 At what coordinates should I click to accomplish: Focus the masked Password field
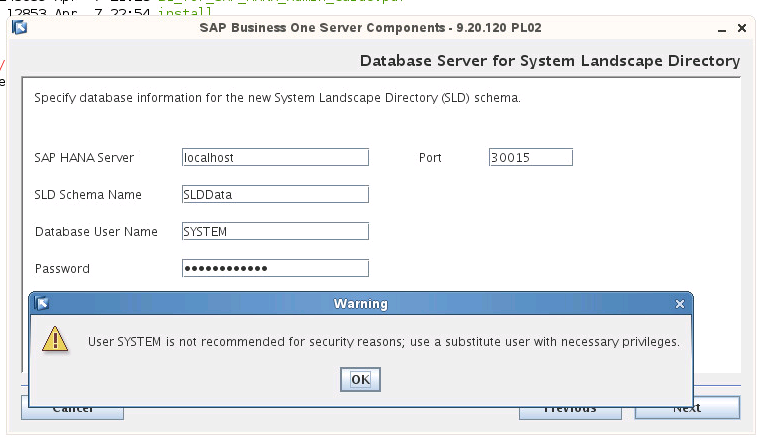[x=275, y=268]
